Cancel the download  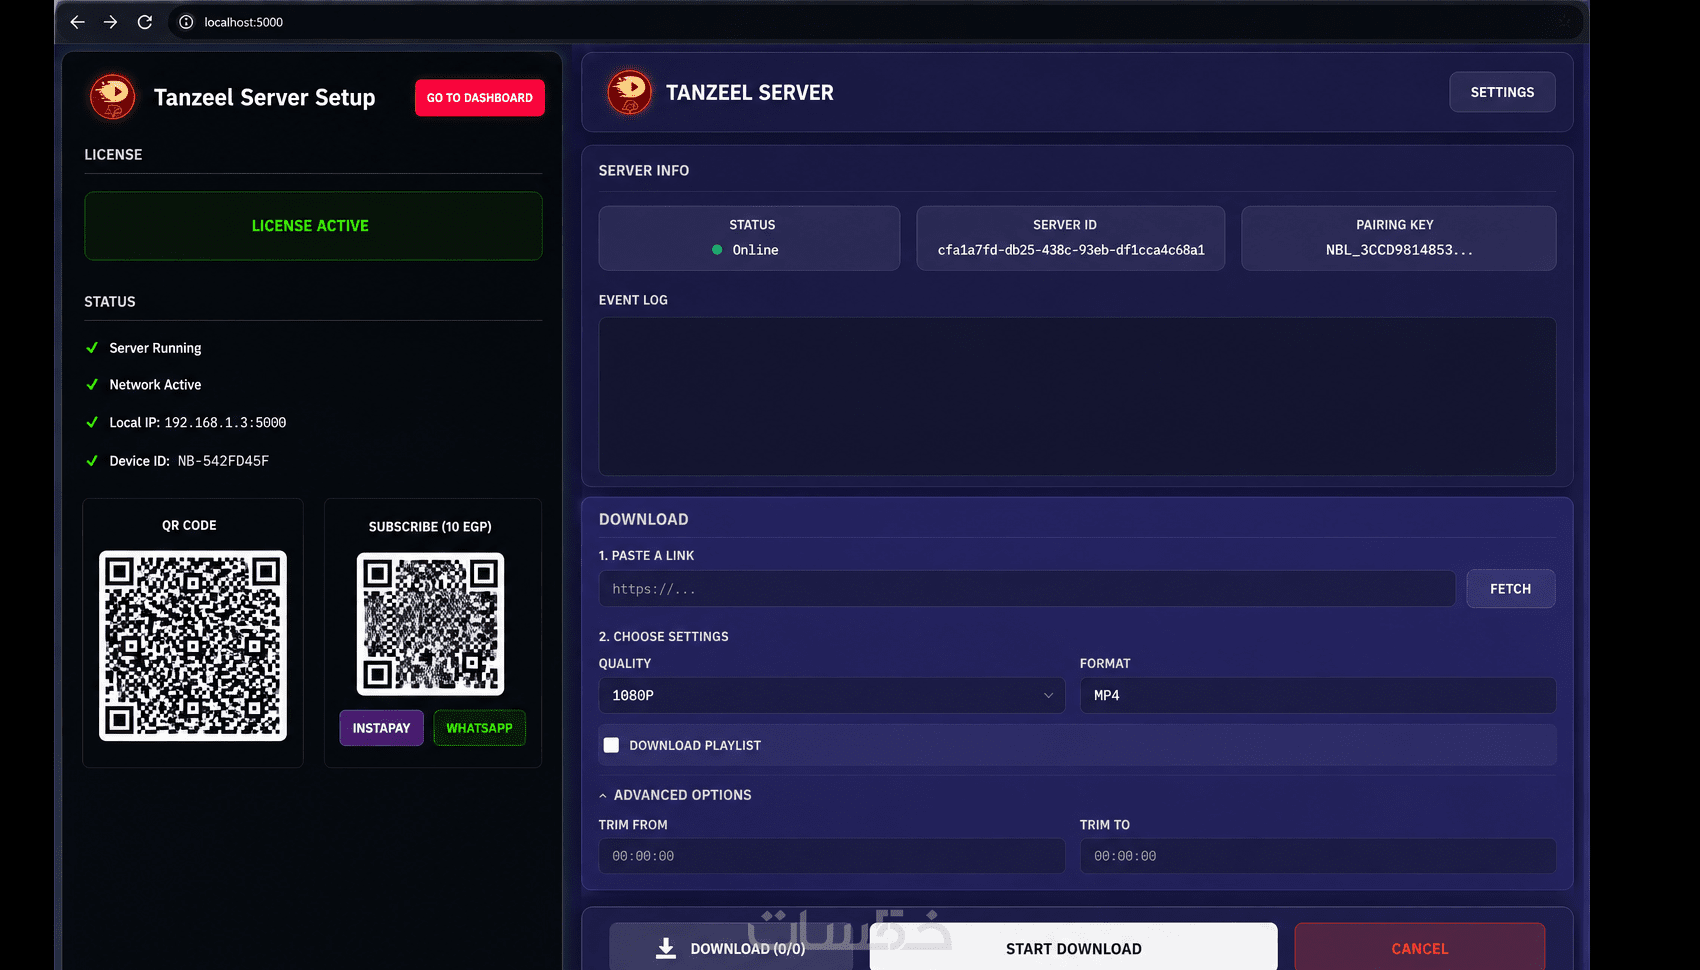point(1420,948)
